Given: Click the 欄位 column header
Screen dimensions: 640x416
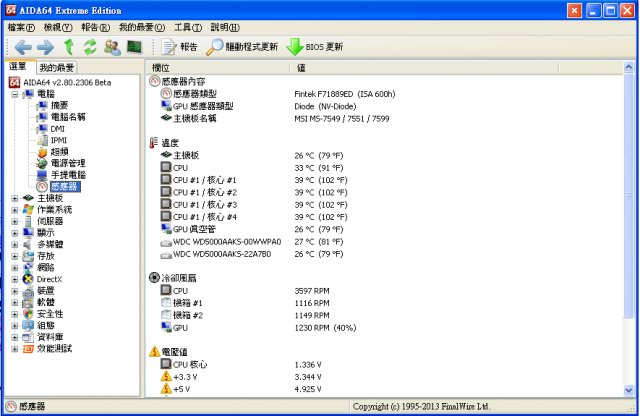Looking at the screenshot, I should click(218, 68).
